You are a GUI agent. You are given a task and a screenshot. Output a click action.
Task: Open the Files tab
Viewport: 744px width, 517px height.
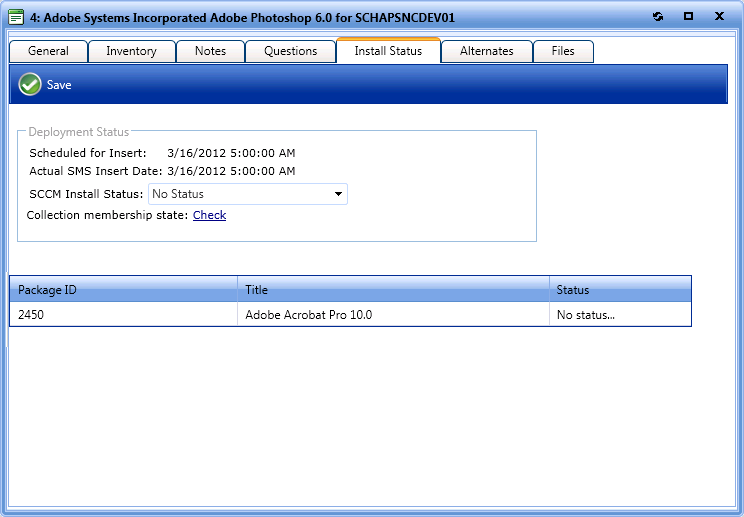click(563, 51)
